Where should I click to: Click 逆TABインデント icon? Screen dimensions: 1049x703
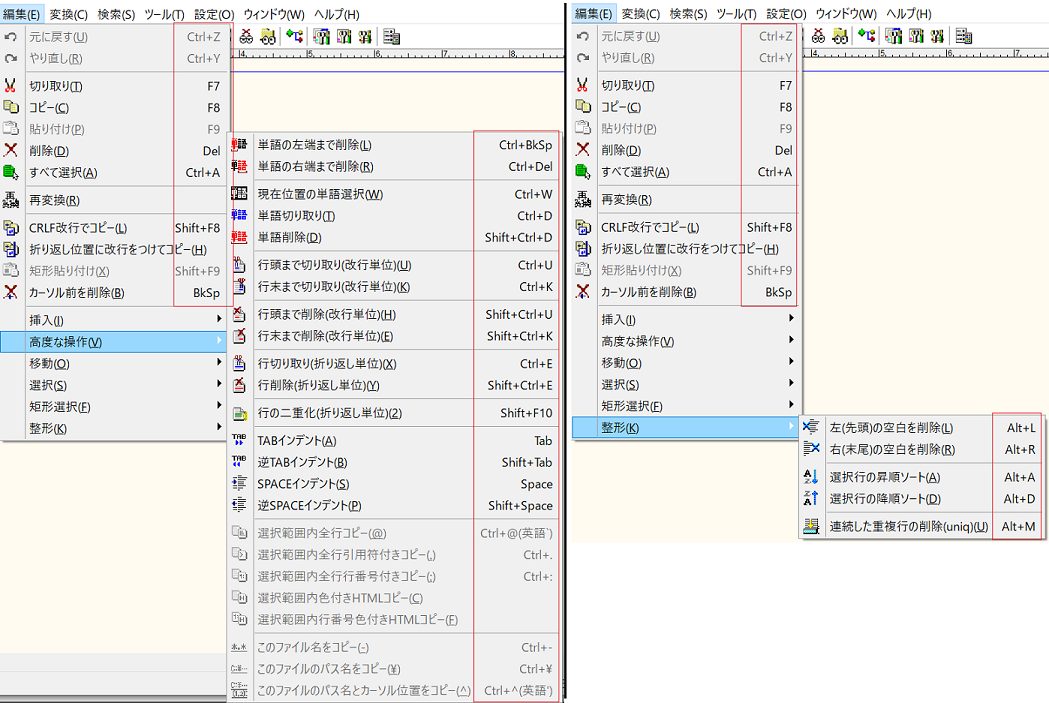click(x=240, y=462)
